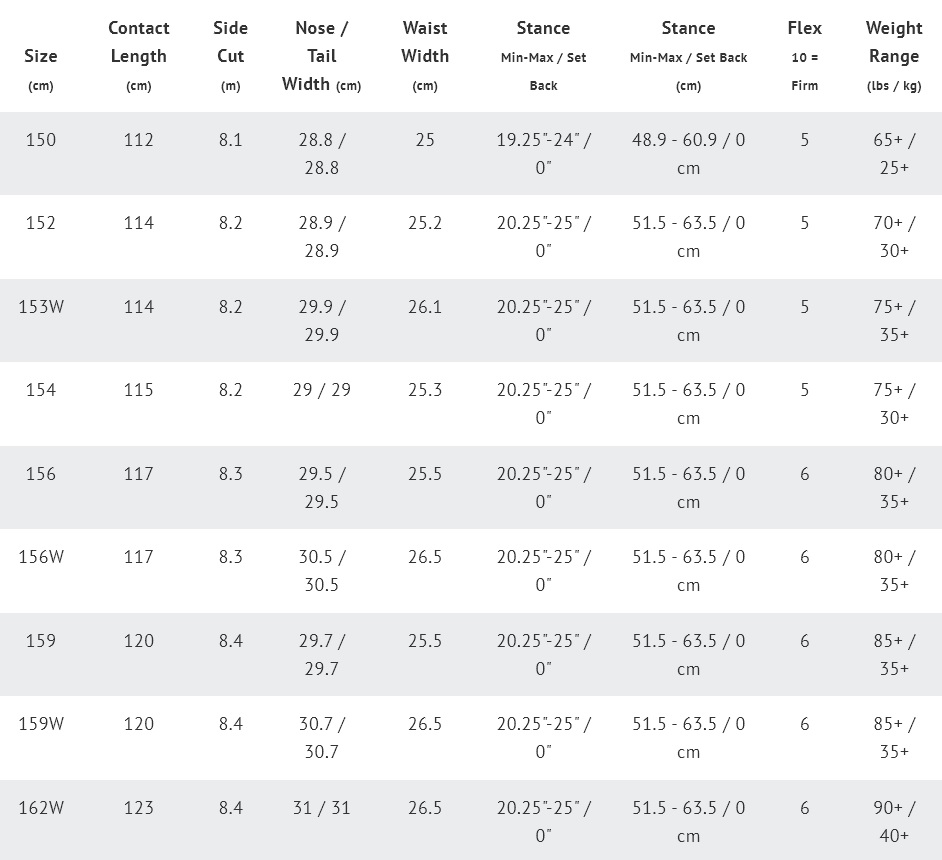Select the 90+ / 40+ weight range cell

coord(894,821)
